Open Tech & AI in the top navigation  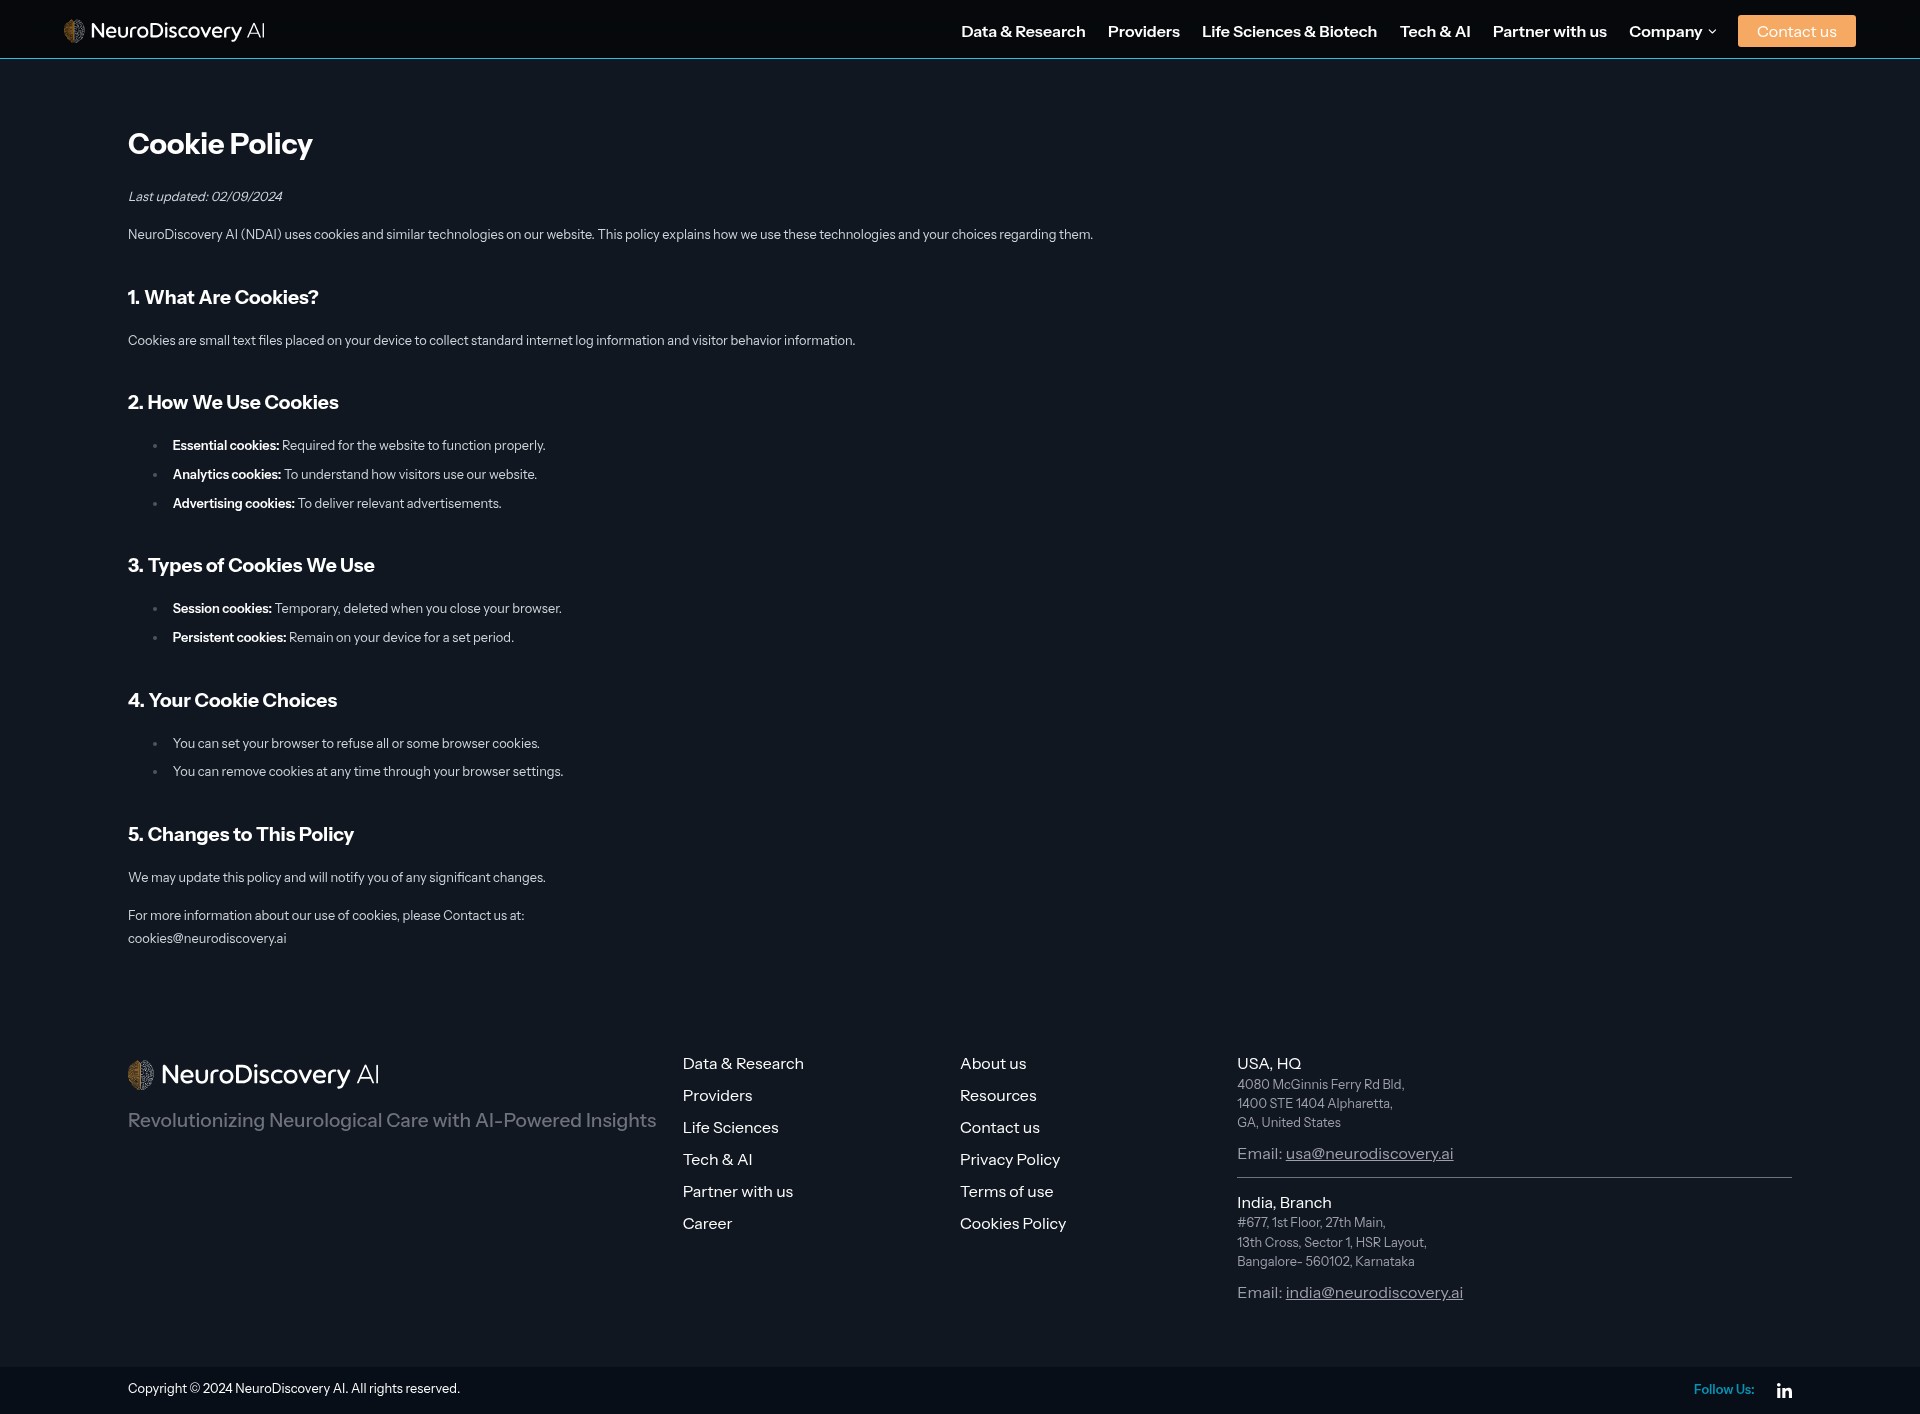click(x=1434, y=32)
